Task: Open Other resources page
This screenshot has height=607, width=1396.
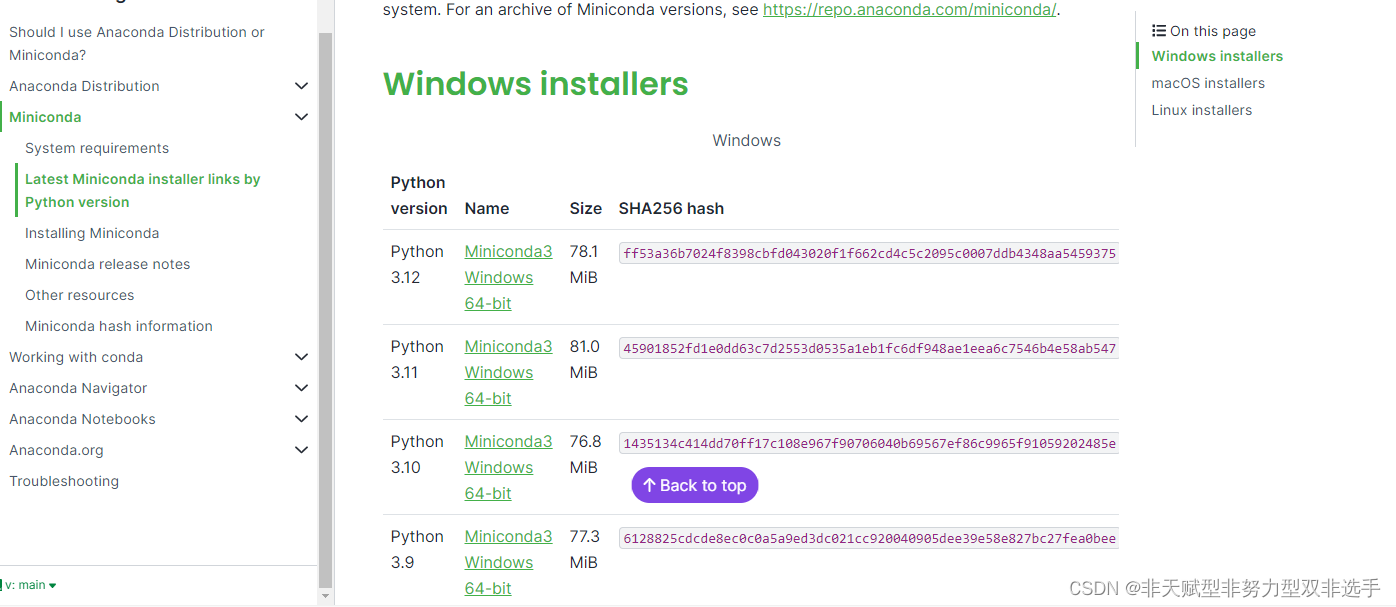Action: pos(79,295)
